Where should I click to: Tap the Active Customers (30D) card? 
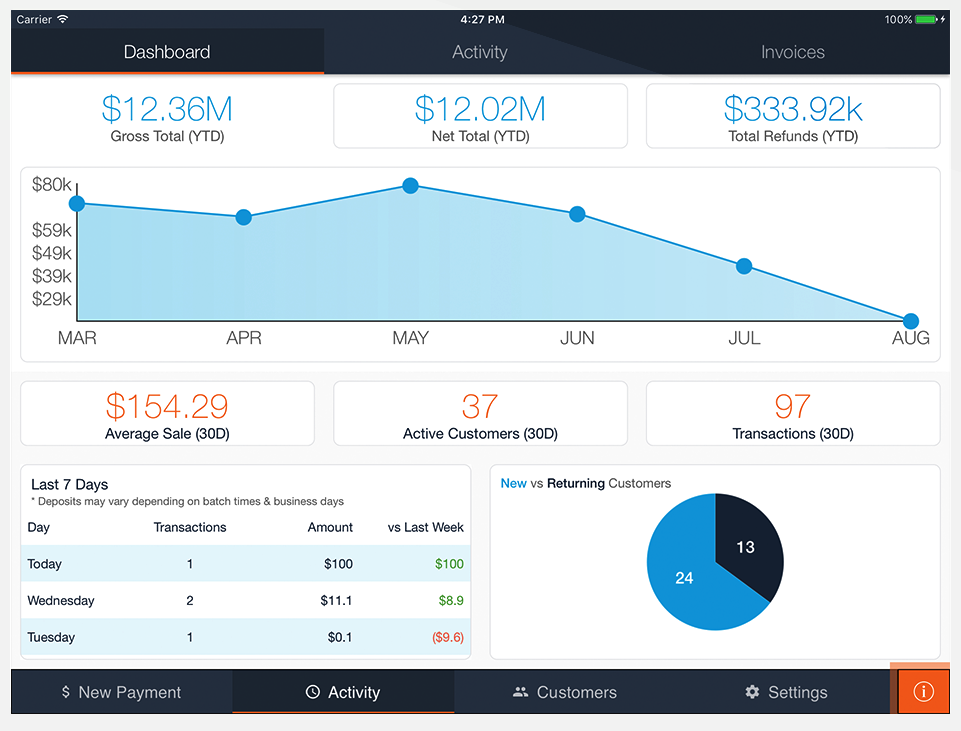(480, 414)
